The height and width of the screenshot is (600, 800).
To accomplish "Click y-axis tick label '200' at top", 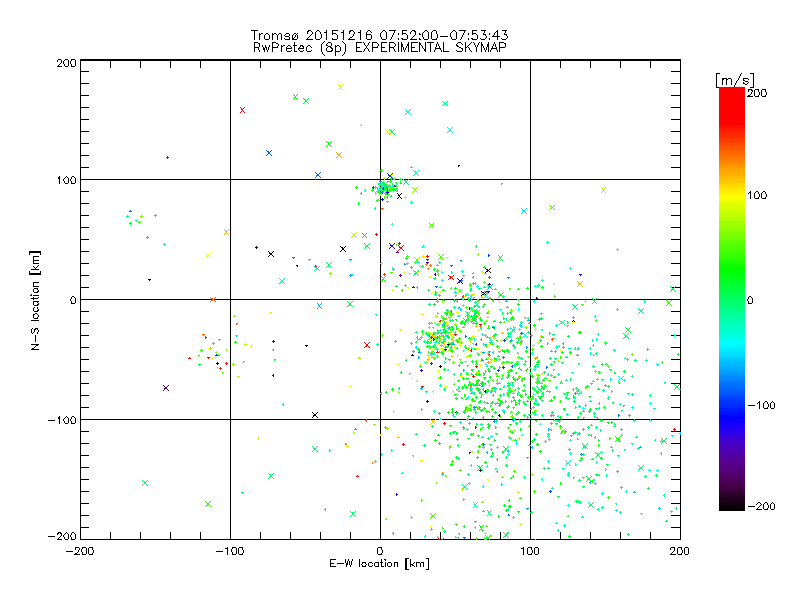I will [x=66, y=63].
